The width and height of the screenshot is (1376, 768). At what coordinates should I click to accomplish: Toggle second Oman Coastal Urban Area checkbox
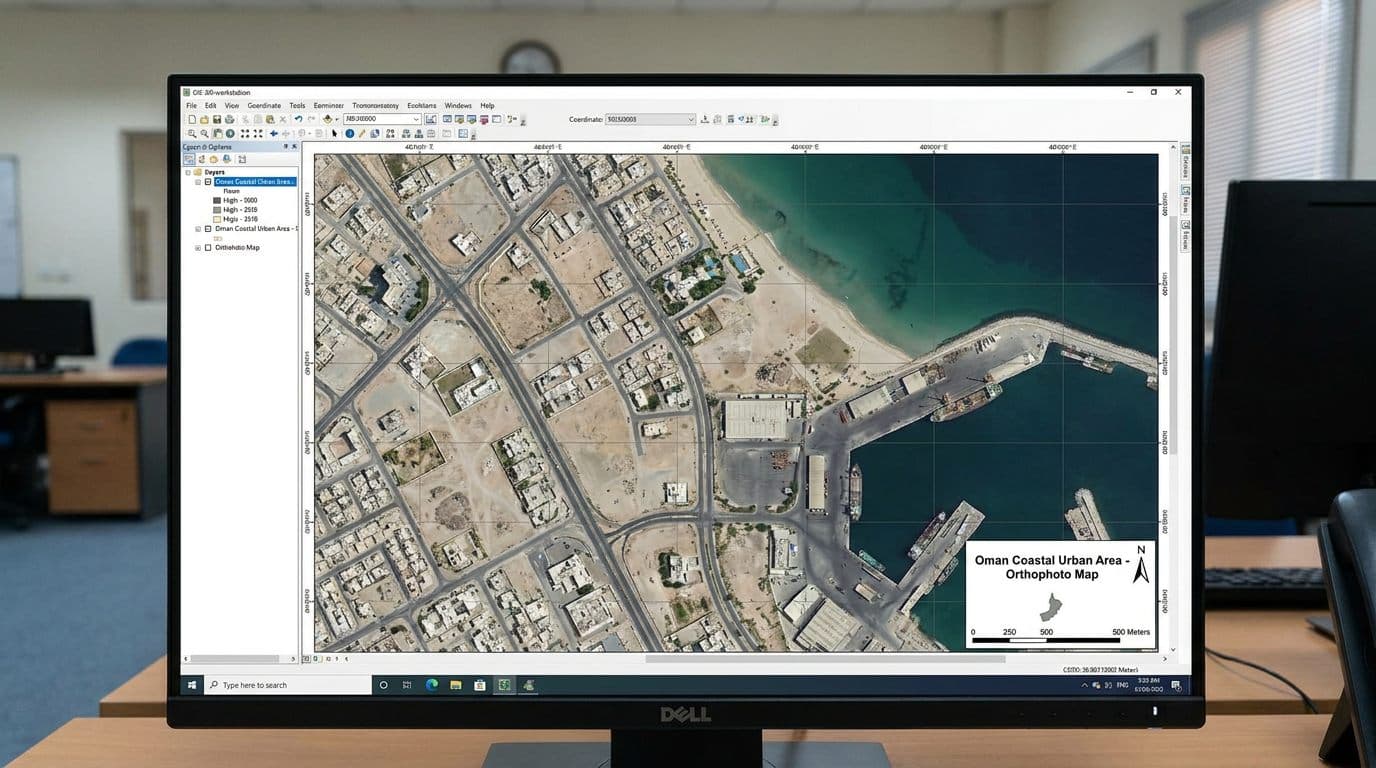coord(208,229)
